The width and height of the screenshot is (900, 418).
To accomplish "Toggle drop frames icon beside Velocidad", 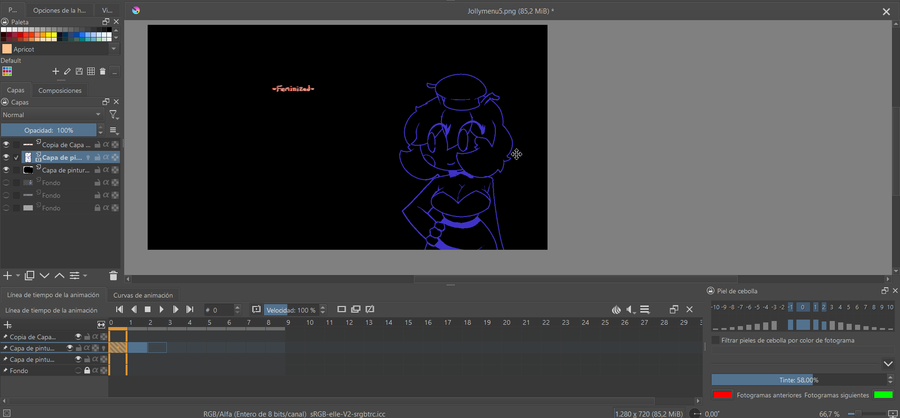I will (257, 309).
